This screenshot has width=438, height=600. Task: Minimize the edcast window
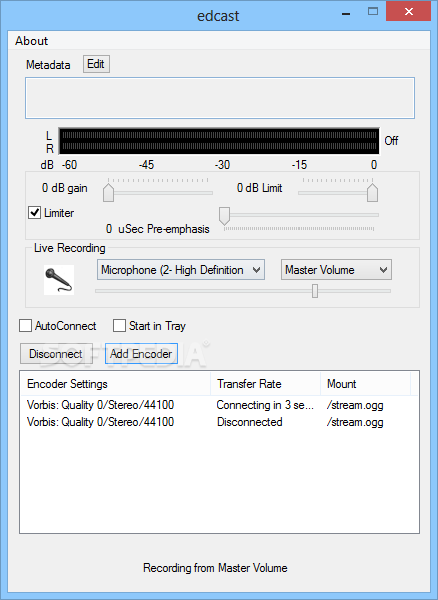(346, 13)
